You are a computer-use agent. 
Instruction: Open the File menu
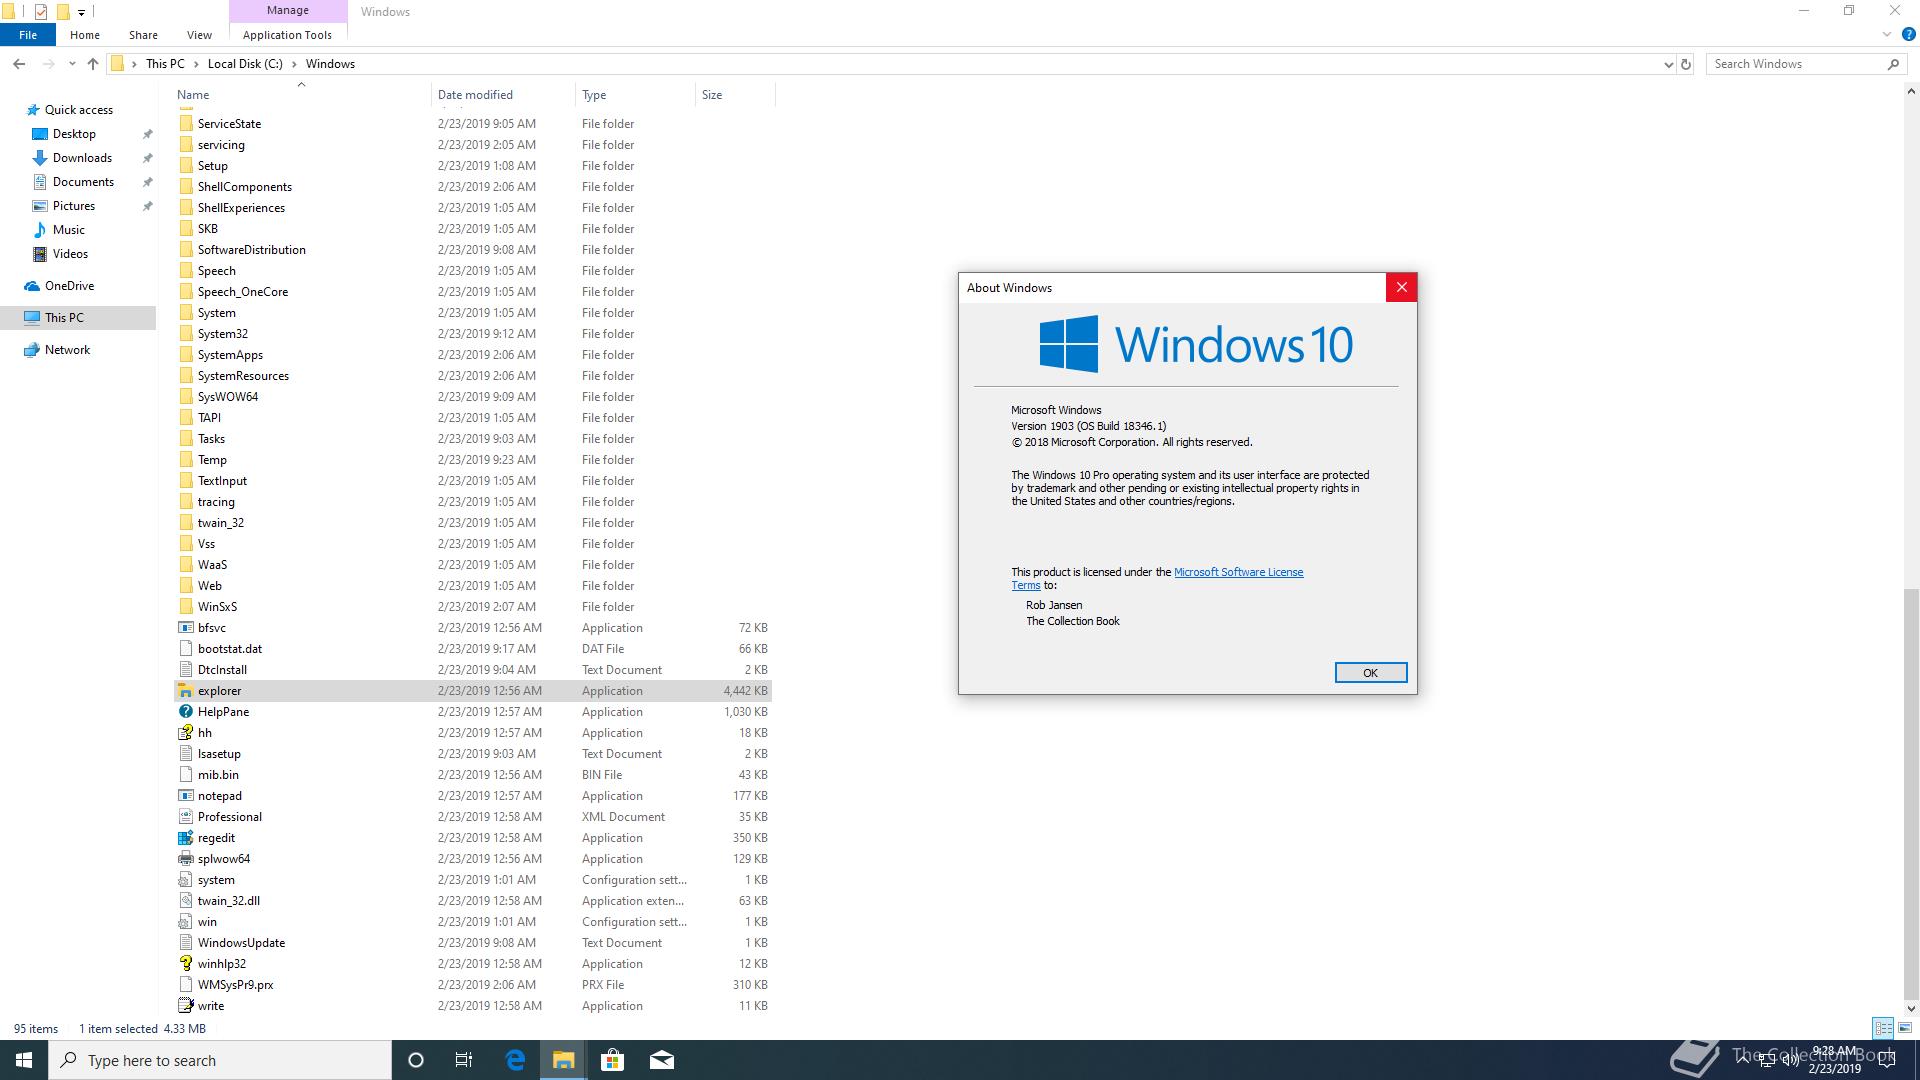28,35
